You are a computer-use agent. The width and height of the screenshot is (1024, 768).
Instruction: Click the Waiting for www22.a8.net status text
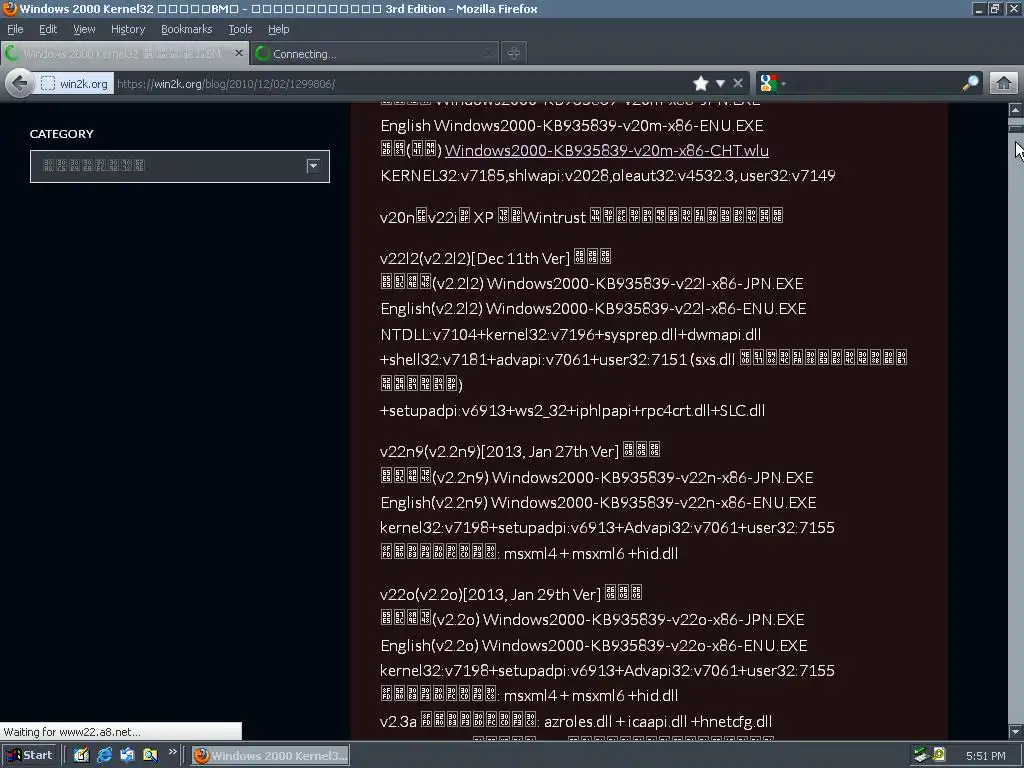click(72, 732)
